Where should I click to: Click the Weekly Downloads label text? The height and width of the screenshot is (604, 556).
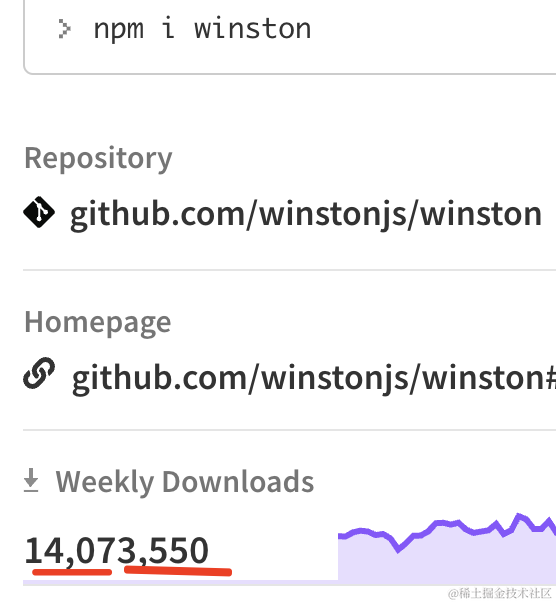point(185,482)
